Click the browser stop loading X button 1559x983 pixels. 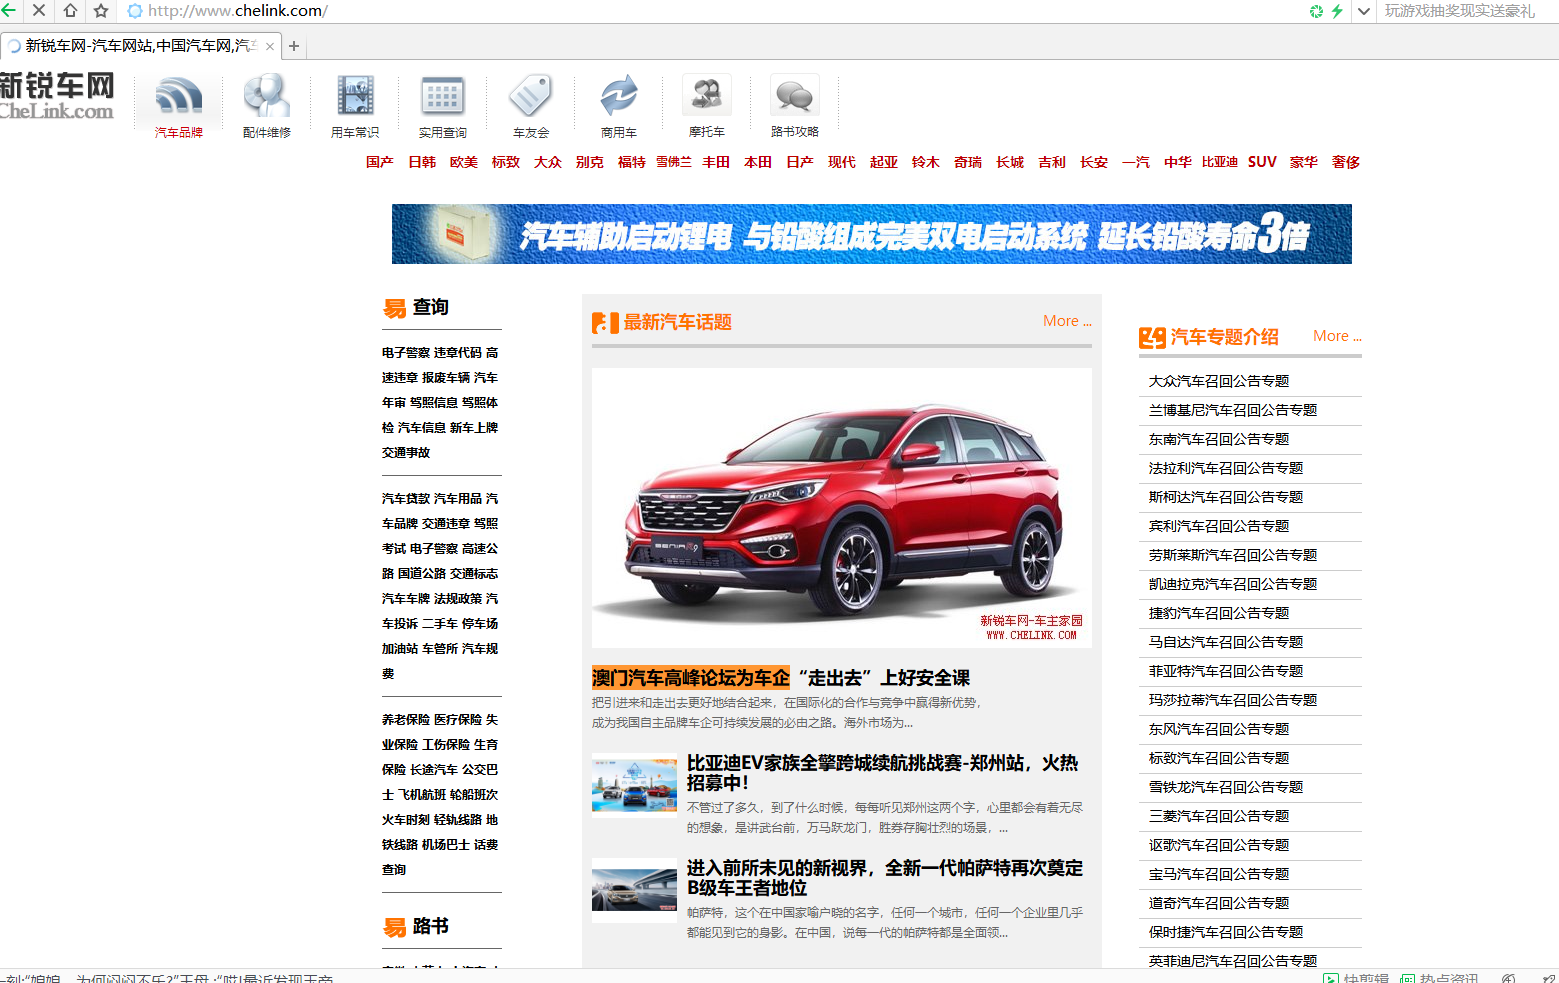tap(39, 11)
